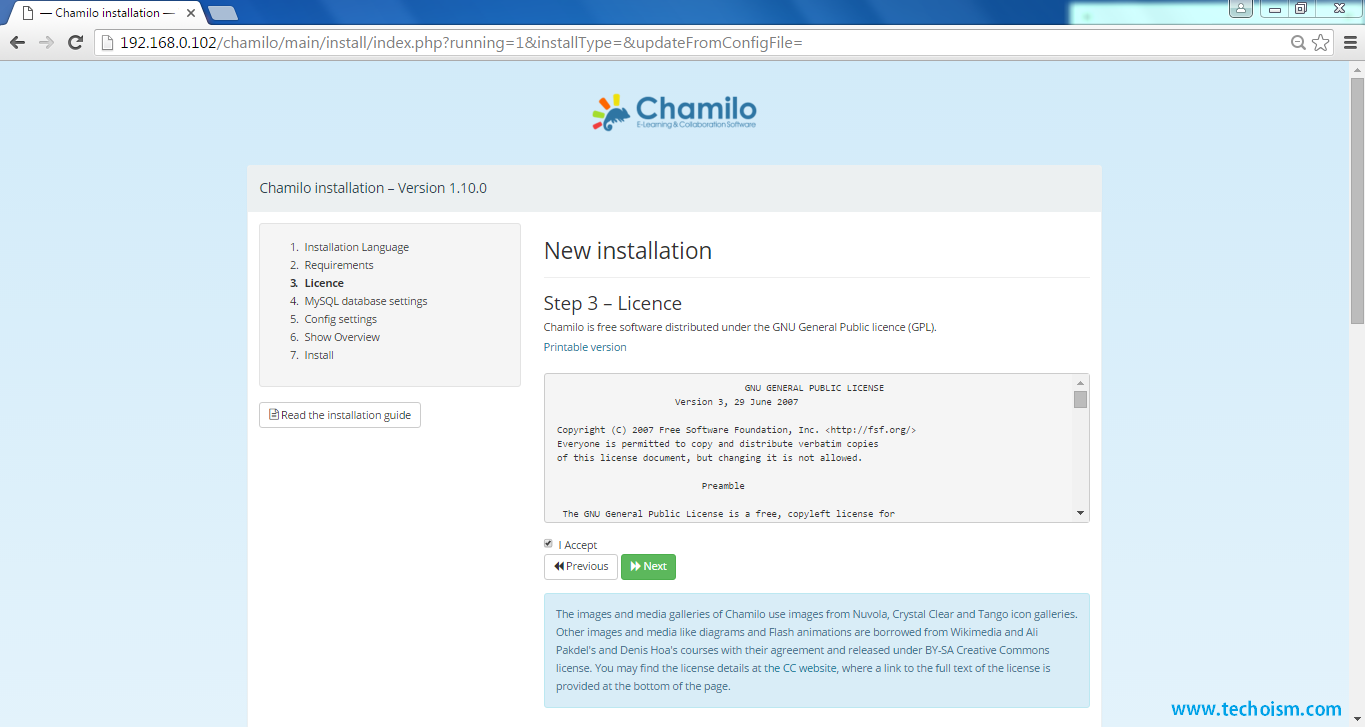Click the browser Forward arrow
Screen dimensions: 1365x727
45,42
